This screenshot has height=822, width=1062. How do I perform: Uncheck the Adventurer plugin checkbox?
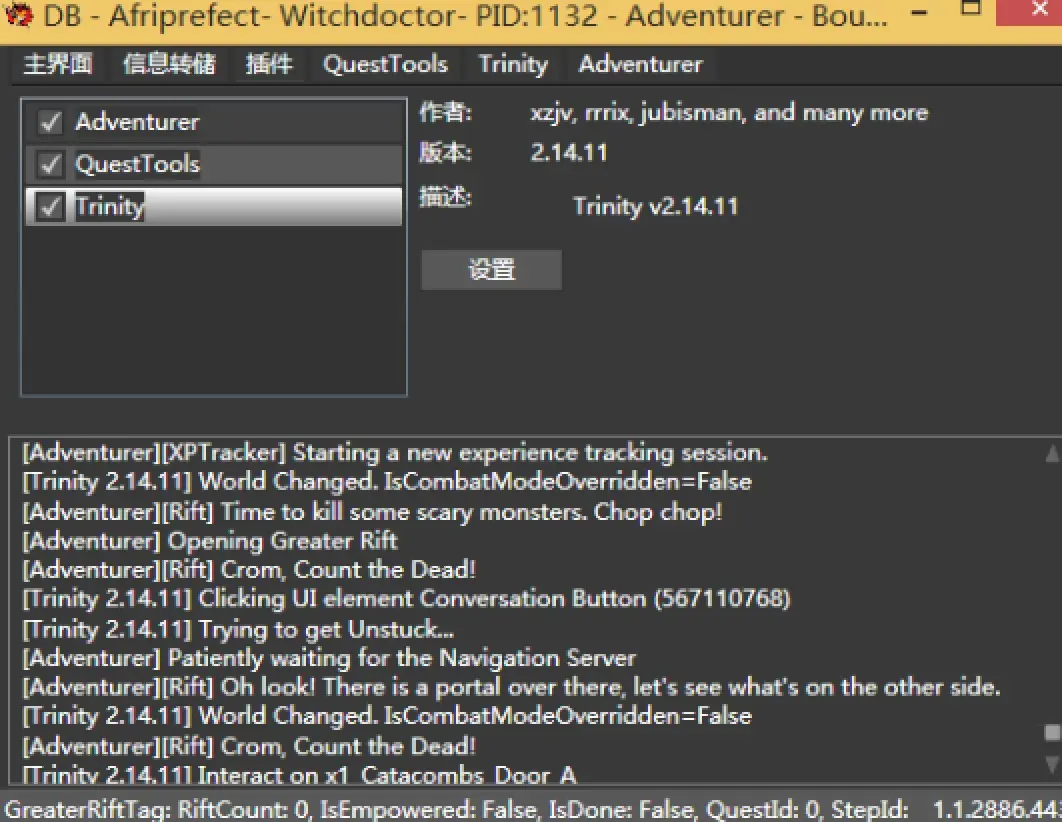(x=49, y=123)
